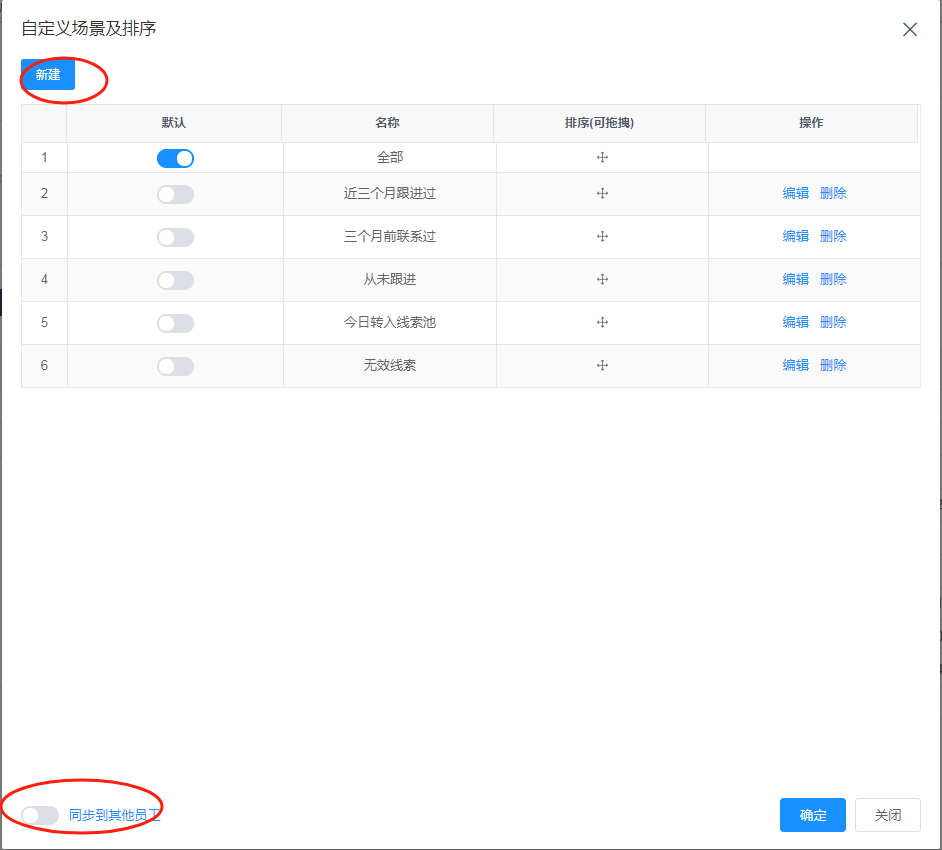The height and width of the screenshot is (850, 942).
Task: Turn on 同步到其他员工 switch
Action: point(40,815)
